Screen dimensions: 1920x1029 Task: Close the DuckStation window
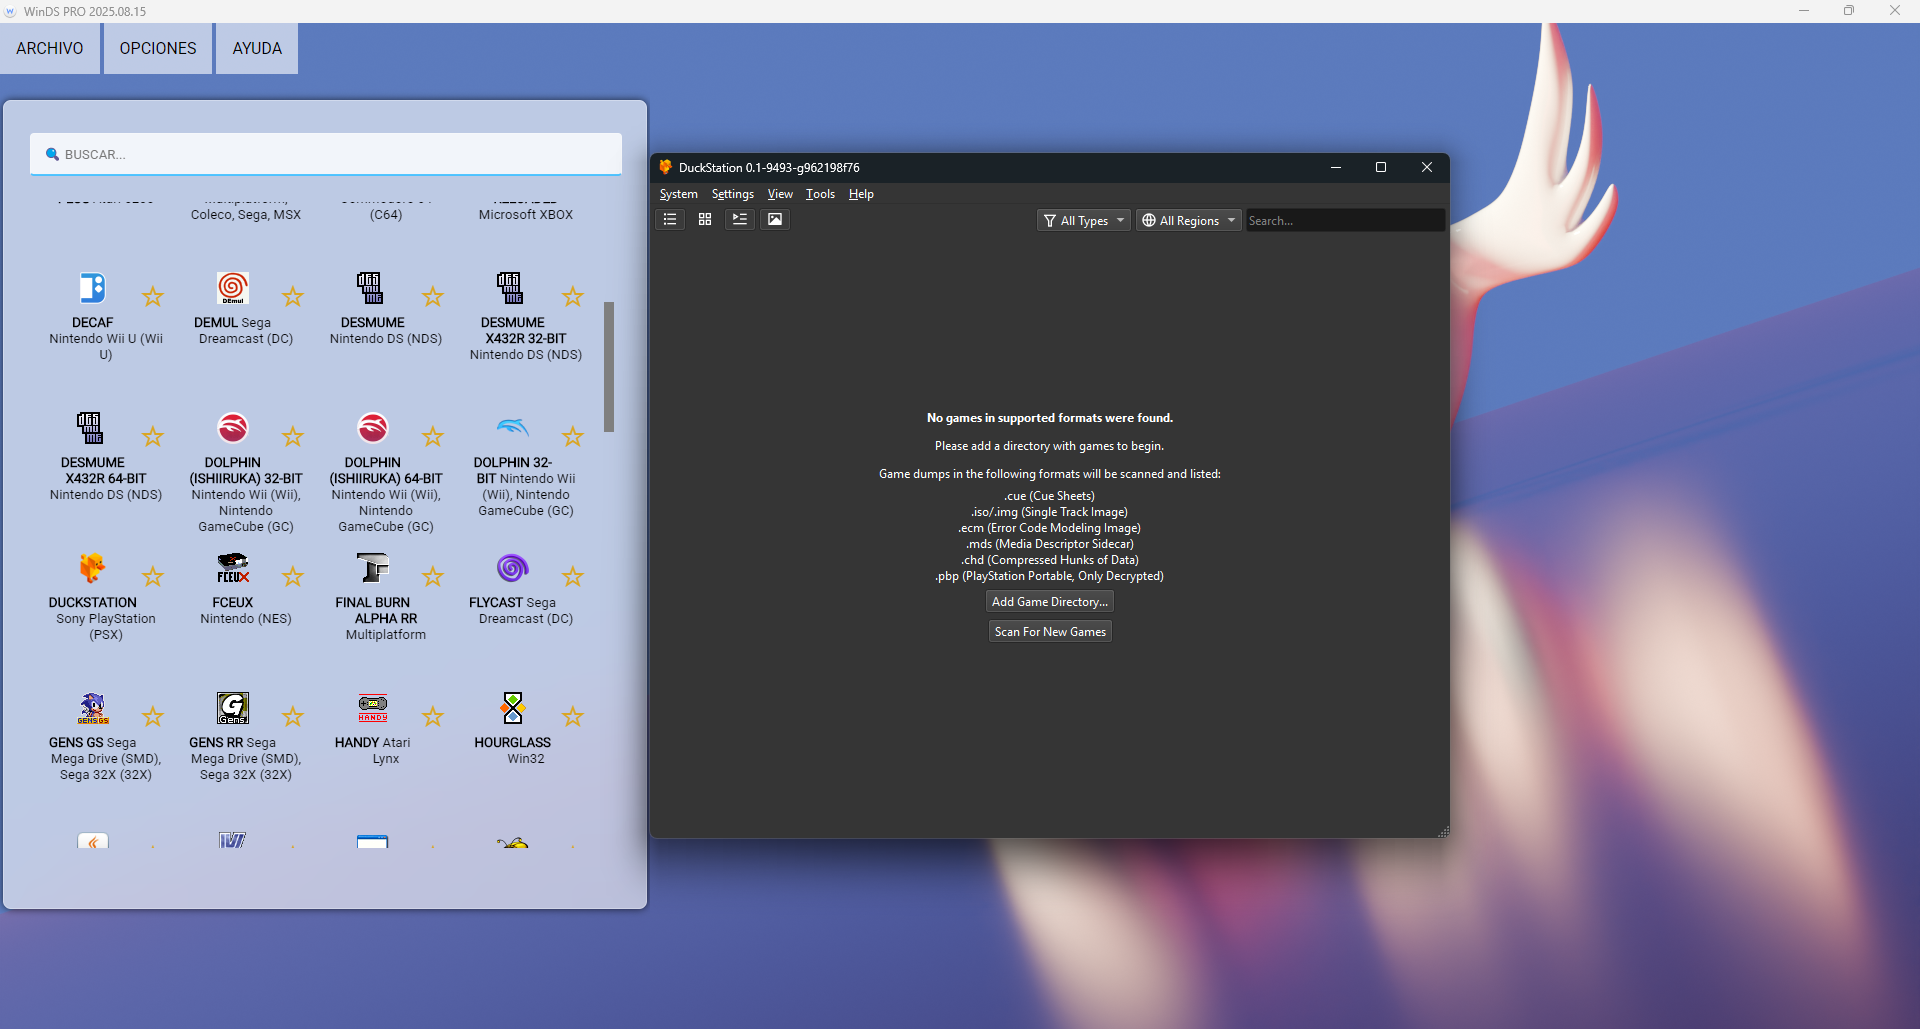(1427, 167)
